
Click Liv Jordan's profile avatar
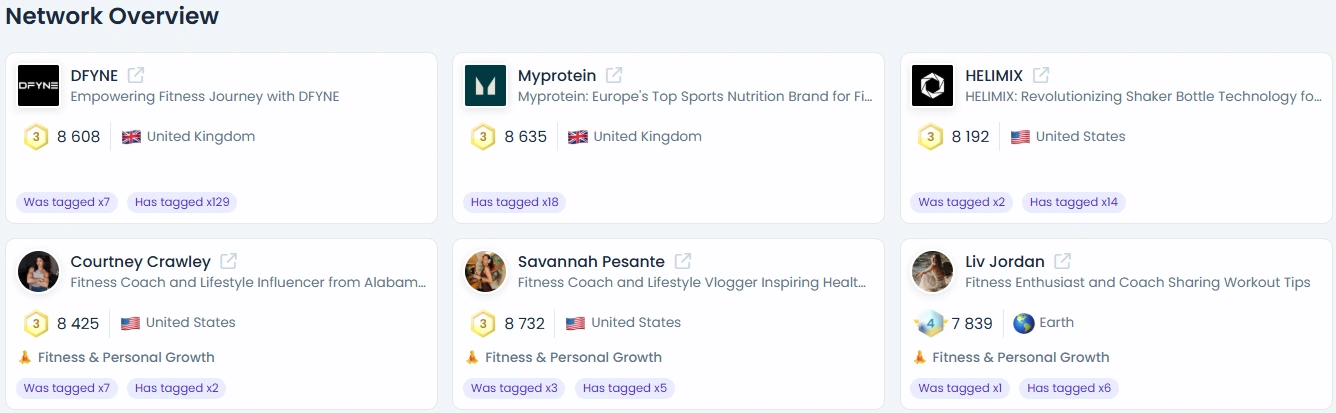tap(932, 271)
